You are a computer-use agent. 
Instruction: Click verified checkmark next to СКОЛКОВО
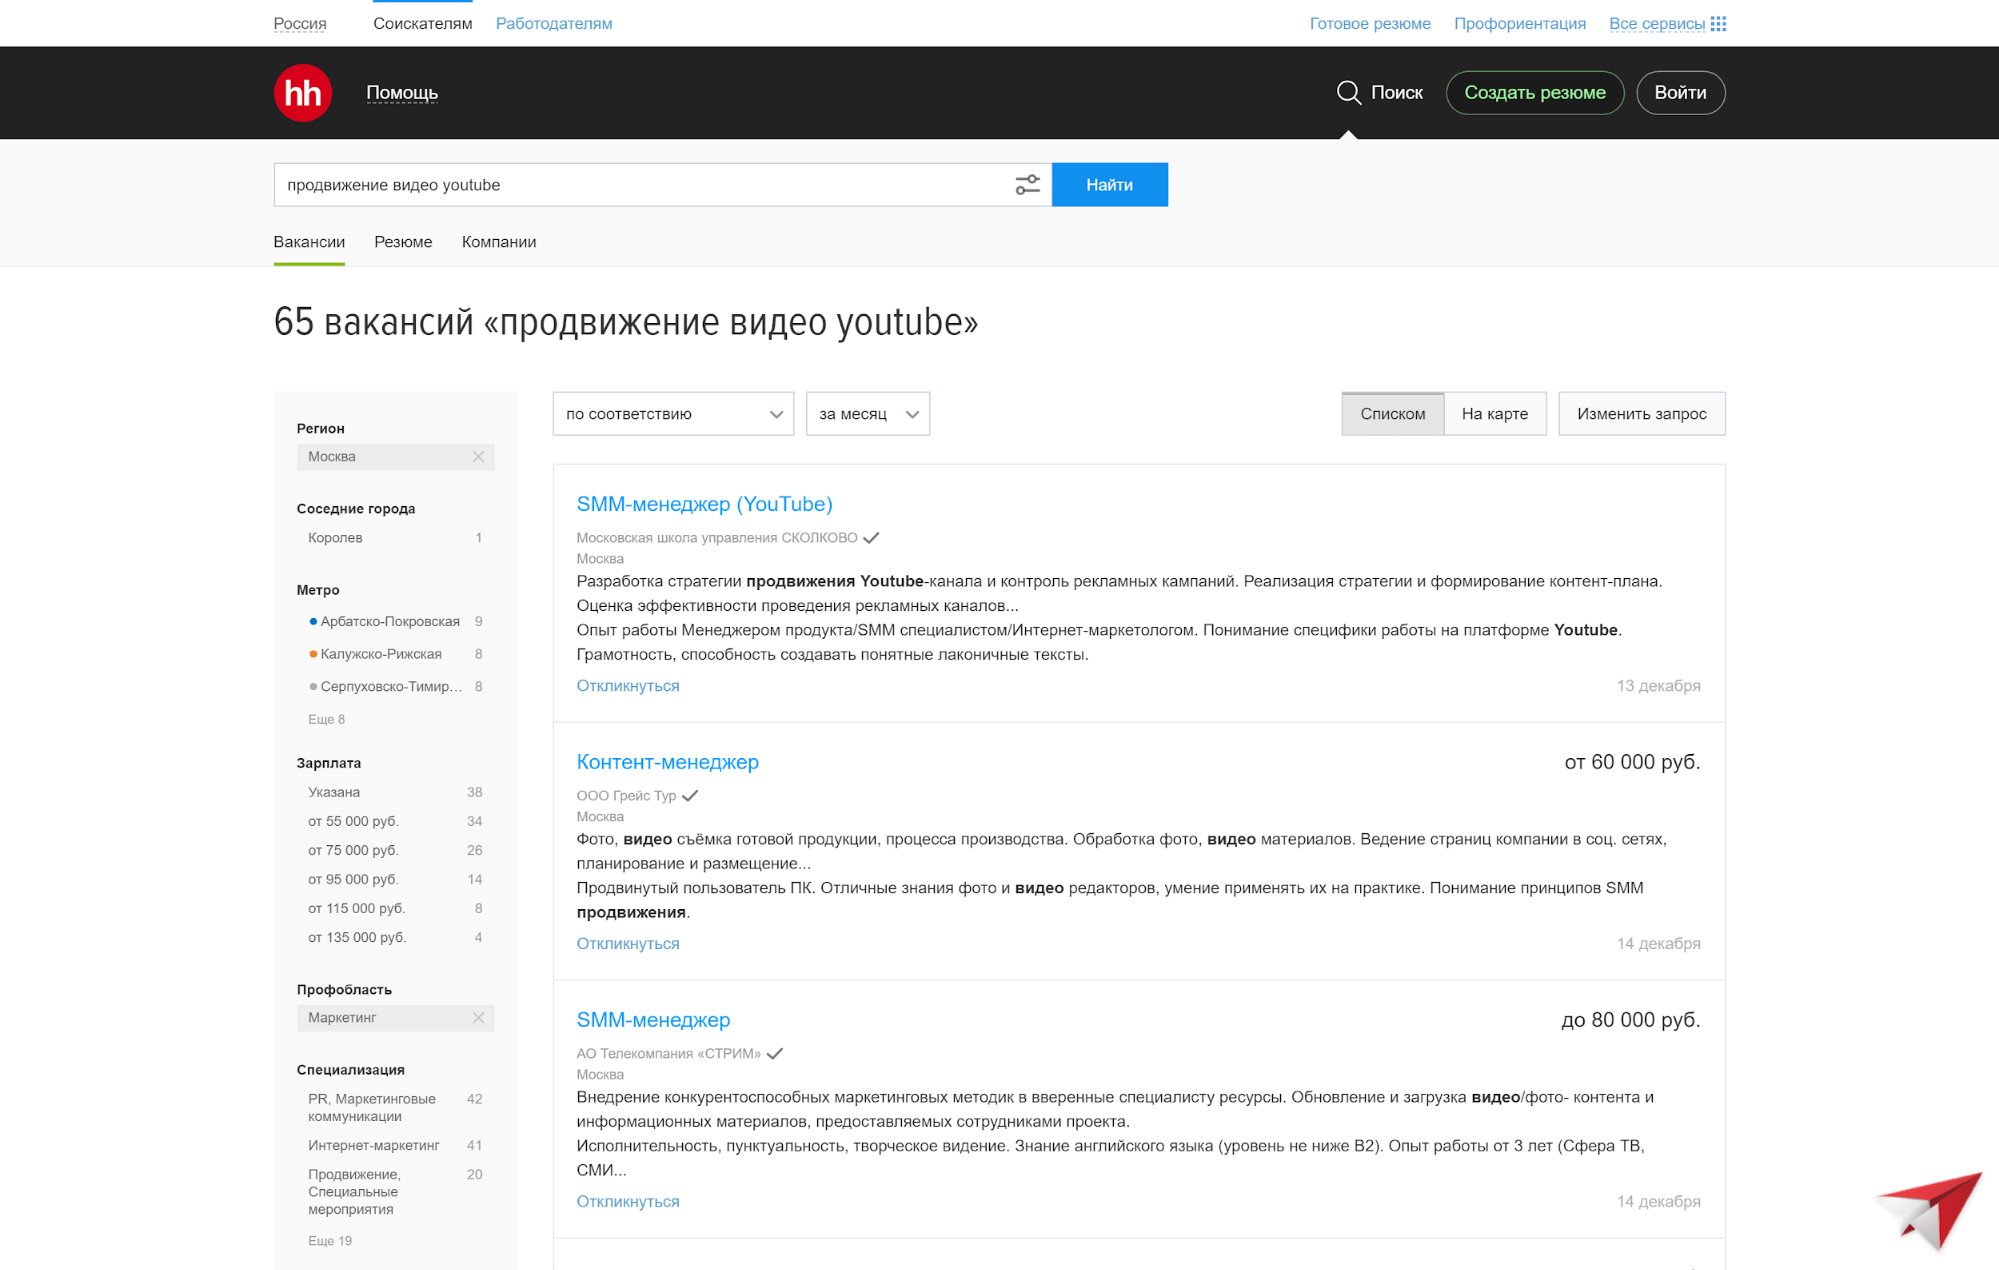(x=871, y=537)
